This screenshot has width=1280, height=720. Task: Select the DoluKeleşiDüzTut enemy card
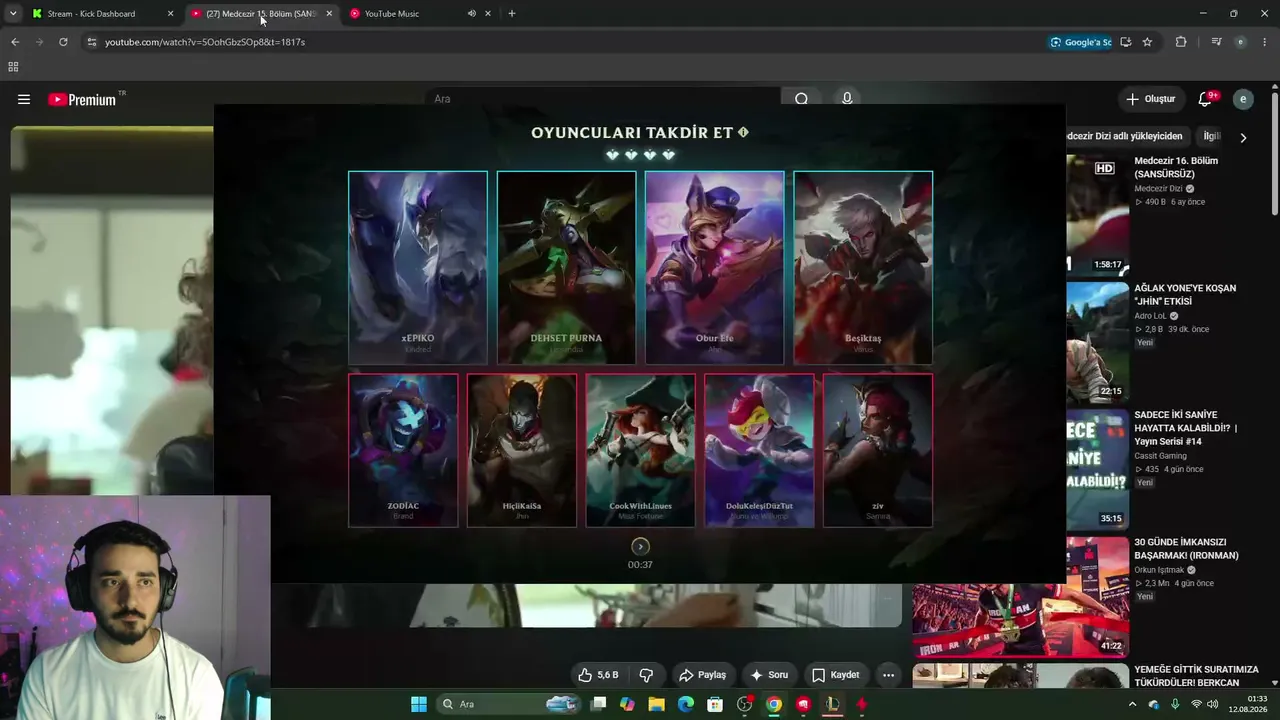point(759,450)
